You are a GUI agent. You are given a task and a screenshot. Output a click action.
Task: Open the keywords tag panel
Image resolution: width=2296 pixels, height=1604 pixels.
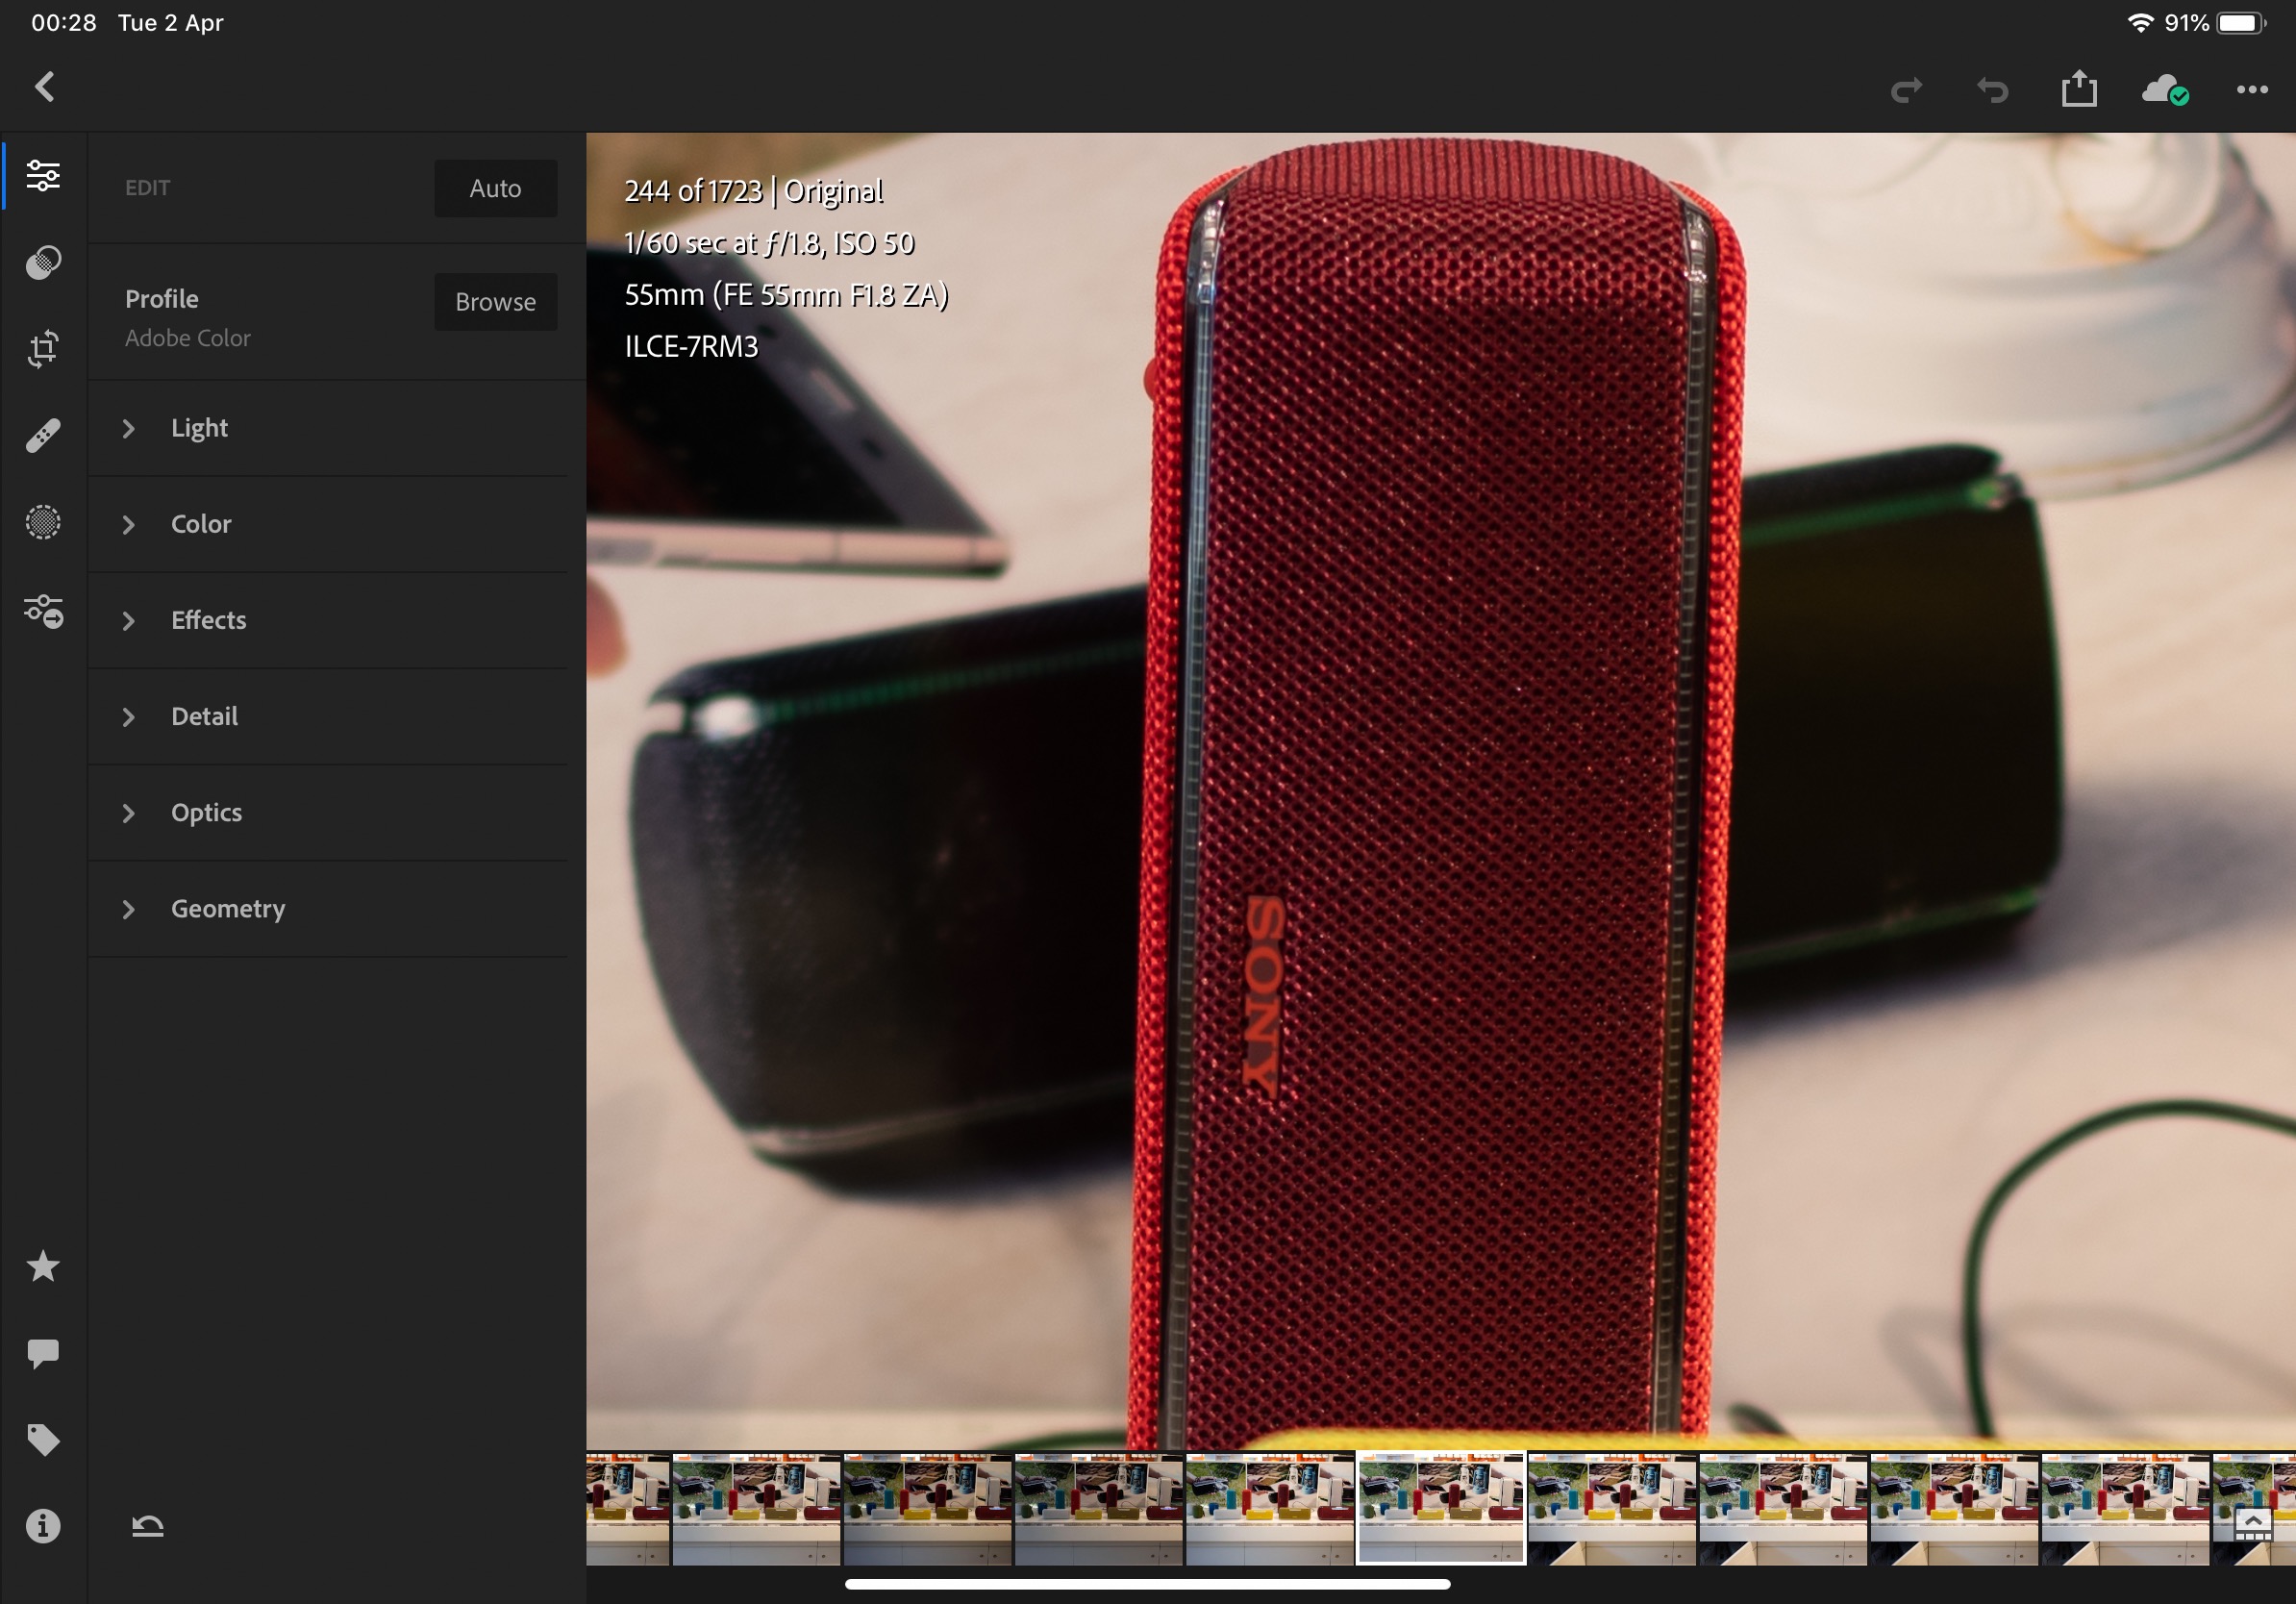pyautogui.click(x=43, y=1440)
